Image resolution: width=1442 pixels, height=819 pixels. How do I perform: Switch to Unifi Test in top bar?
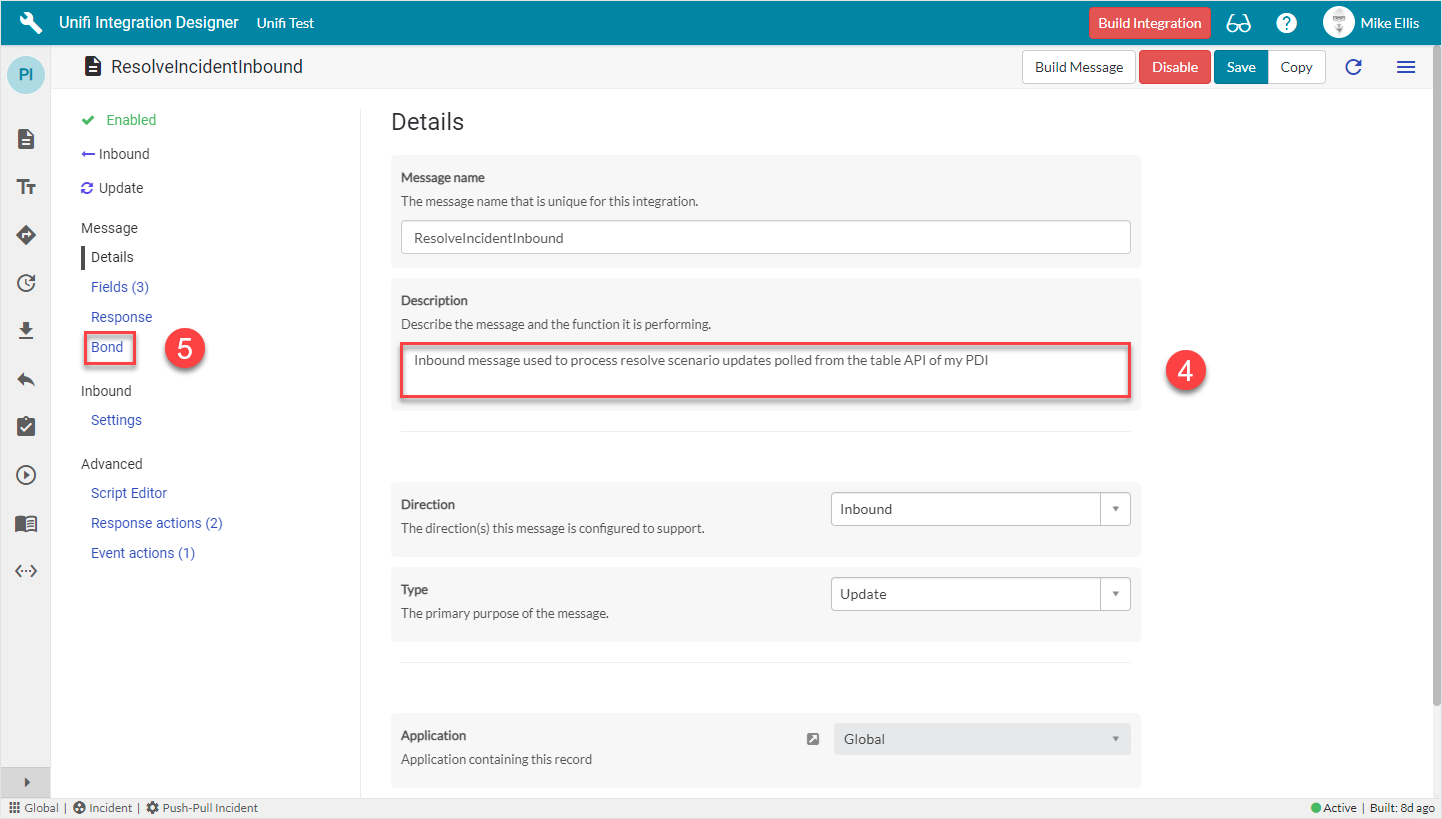tap(285, 21)
